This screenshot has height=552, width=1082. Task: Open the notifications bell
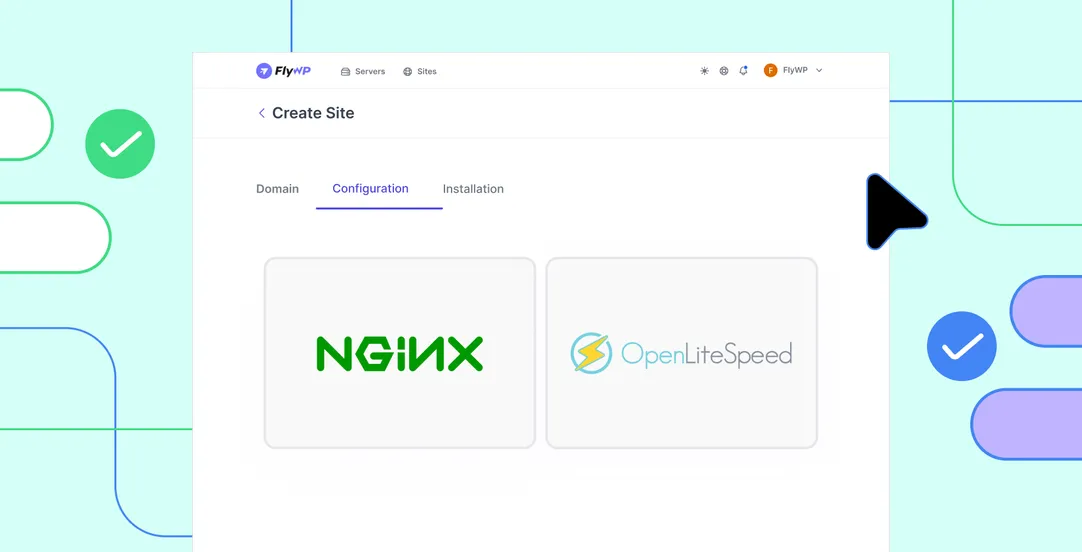coord(743,70)
